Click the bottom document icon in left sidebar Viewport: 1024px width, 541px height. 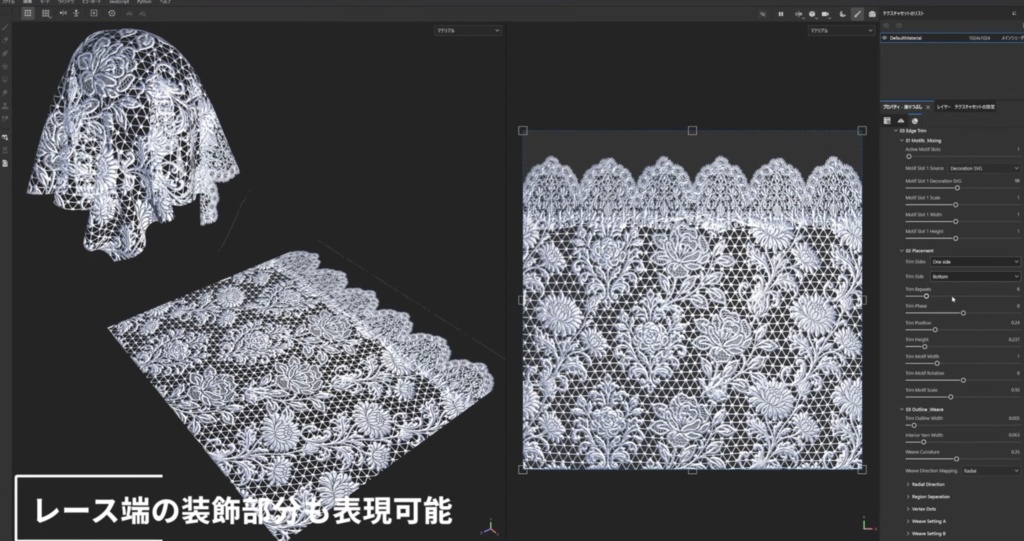coord(5,163)
